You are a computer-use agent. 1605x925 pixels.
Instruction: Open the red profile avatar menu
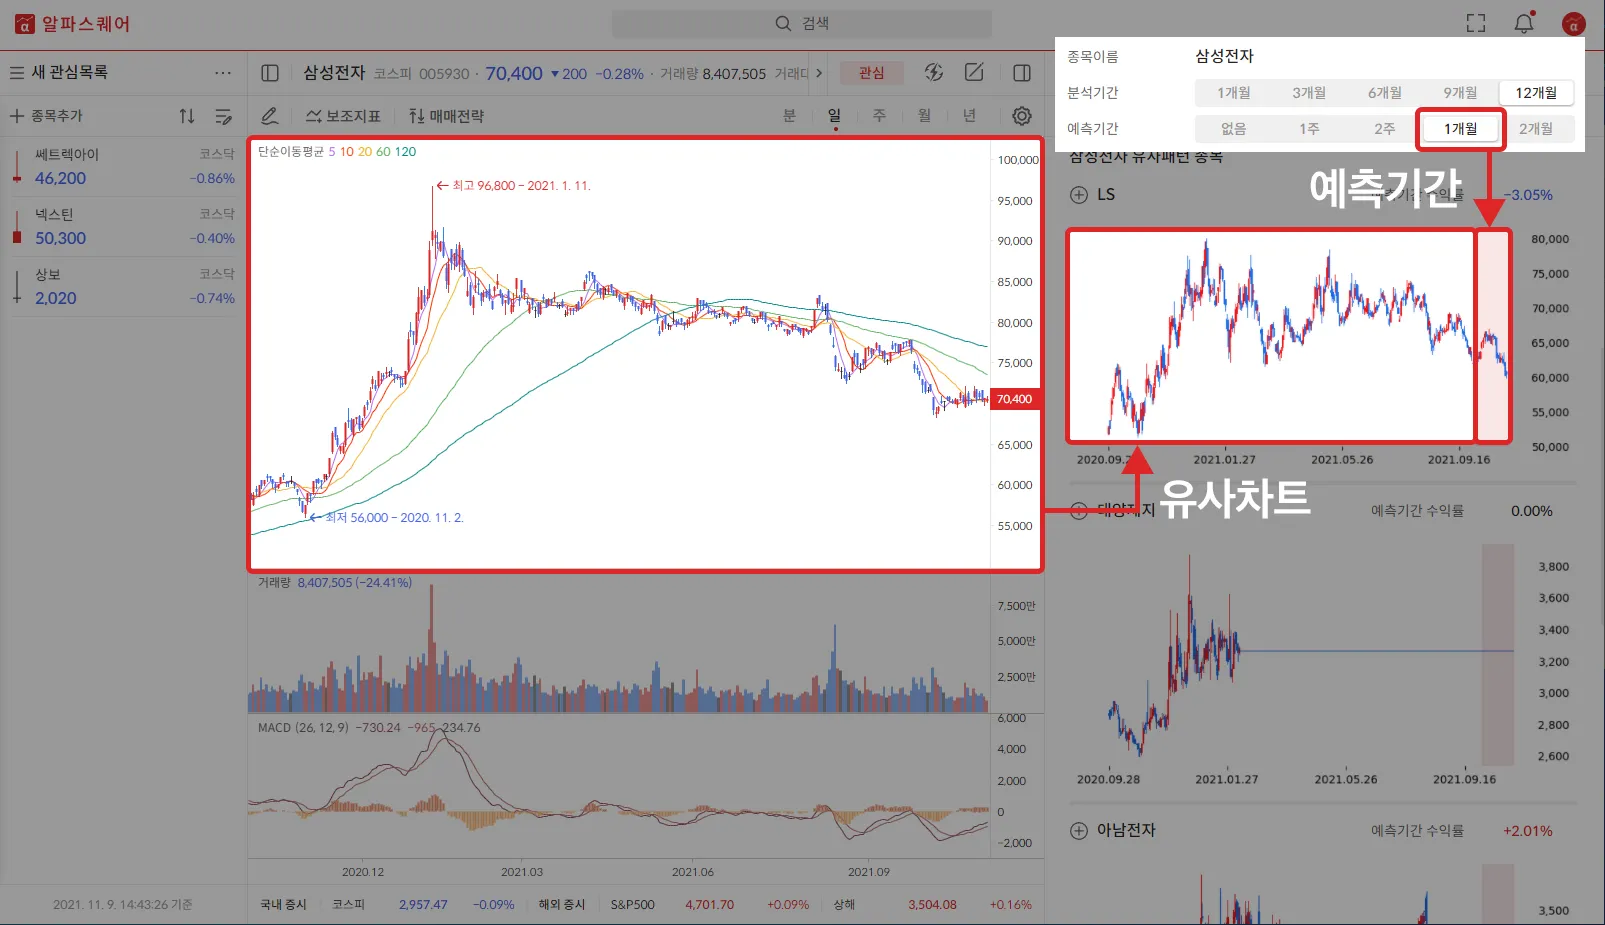coord(1574,23)
